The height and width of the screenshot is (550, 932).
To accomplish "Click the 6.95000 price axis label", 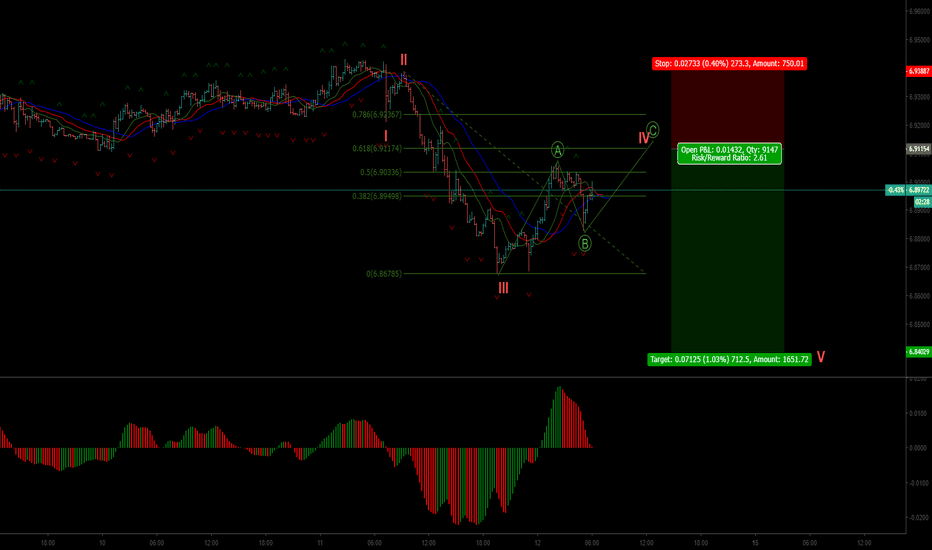I will tap(919, 40).
